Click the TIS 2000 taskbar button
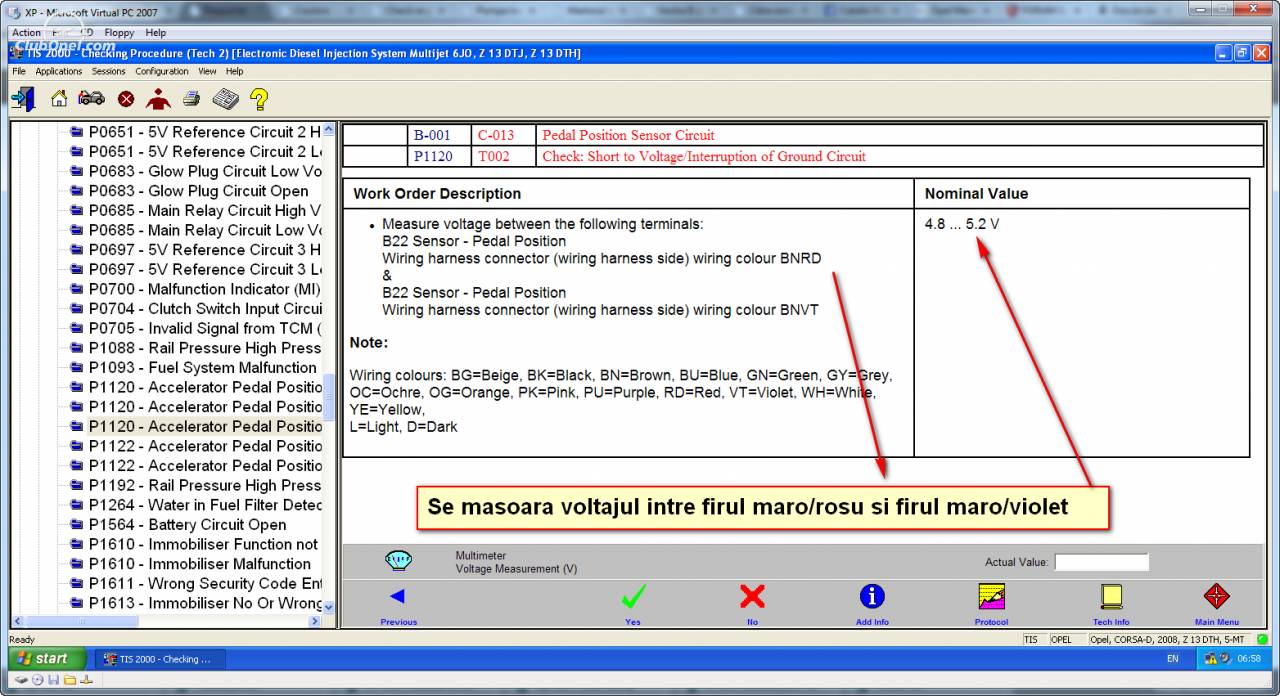Screen dimensions: 1280x696 160,659
